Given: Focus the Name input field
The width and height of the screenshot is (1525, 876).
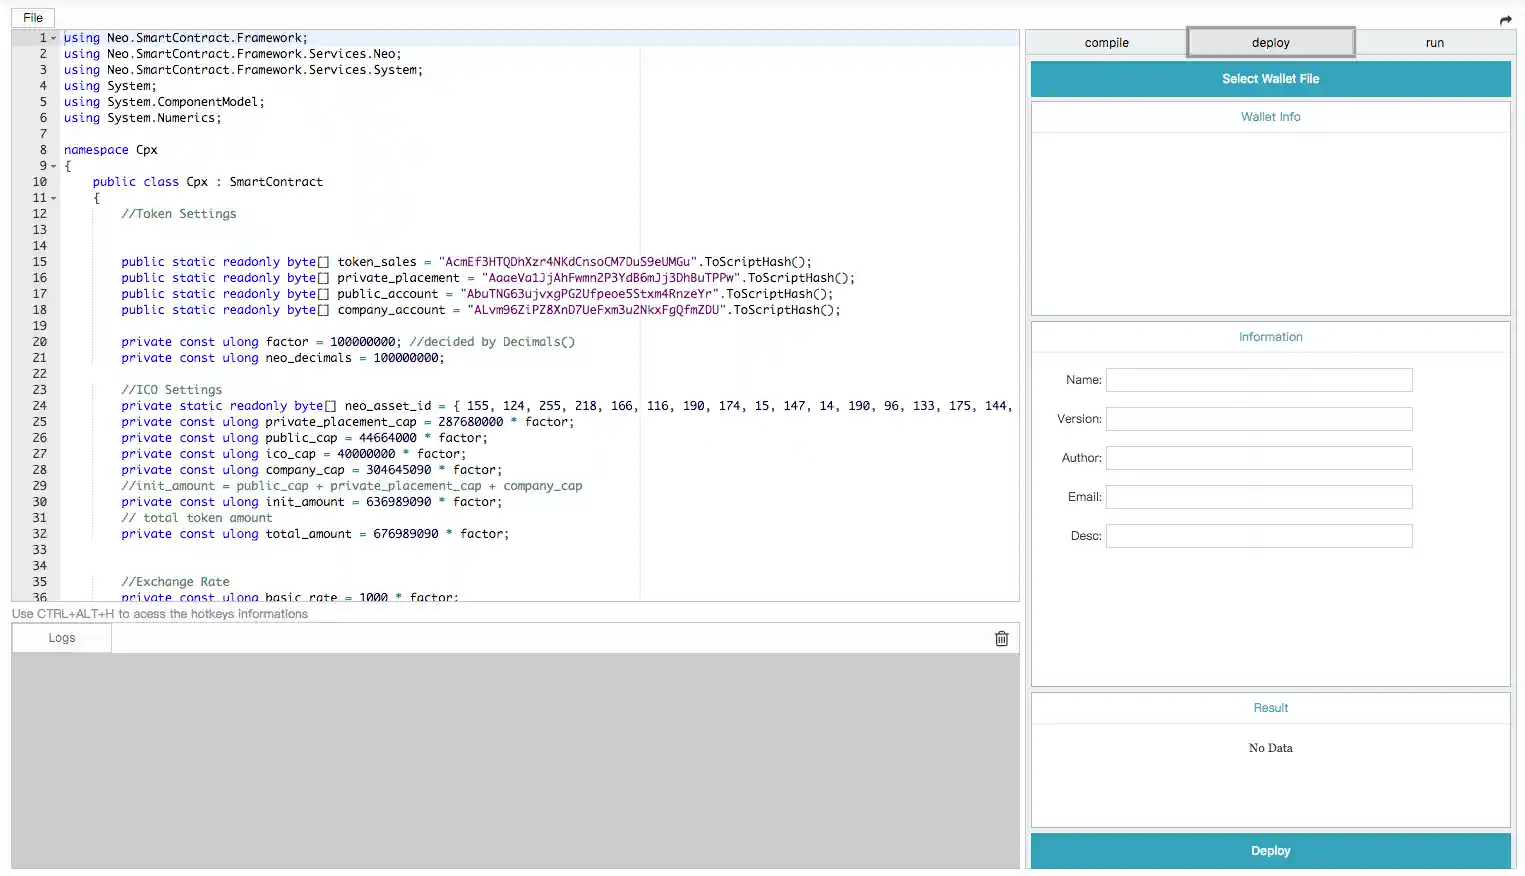Looking at the screenshot, I should [x=1259, y=380].
